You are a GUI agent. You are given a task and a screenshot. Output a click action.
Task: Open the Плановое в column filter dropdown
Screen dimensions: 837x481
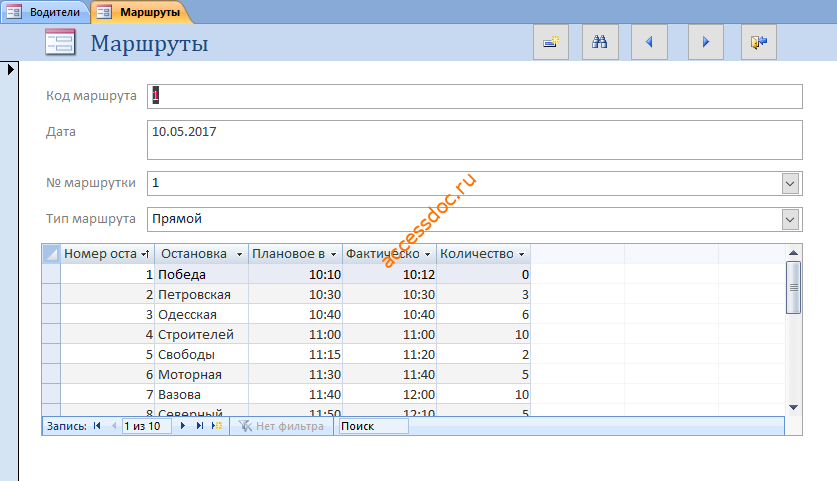tap(333, 254)
